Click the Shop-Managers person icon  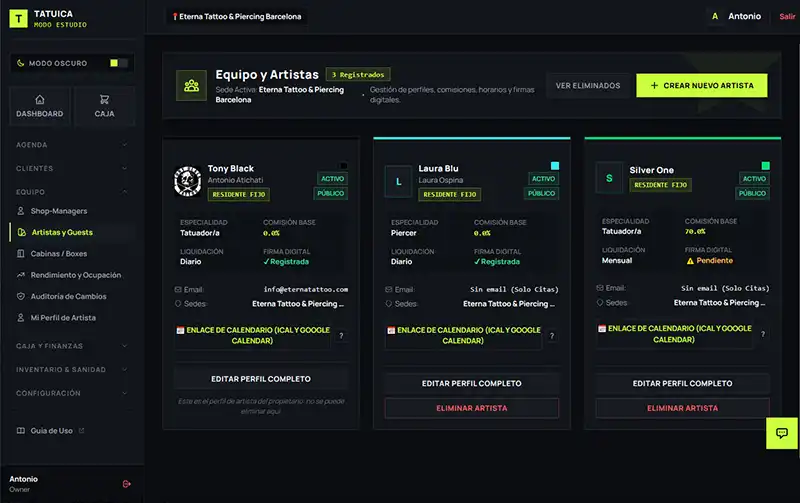(21, 211)
